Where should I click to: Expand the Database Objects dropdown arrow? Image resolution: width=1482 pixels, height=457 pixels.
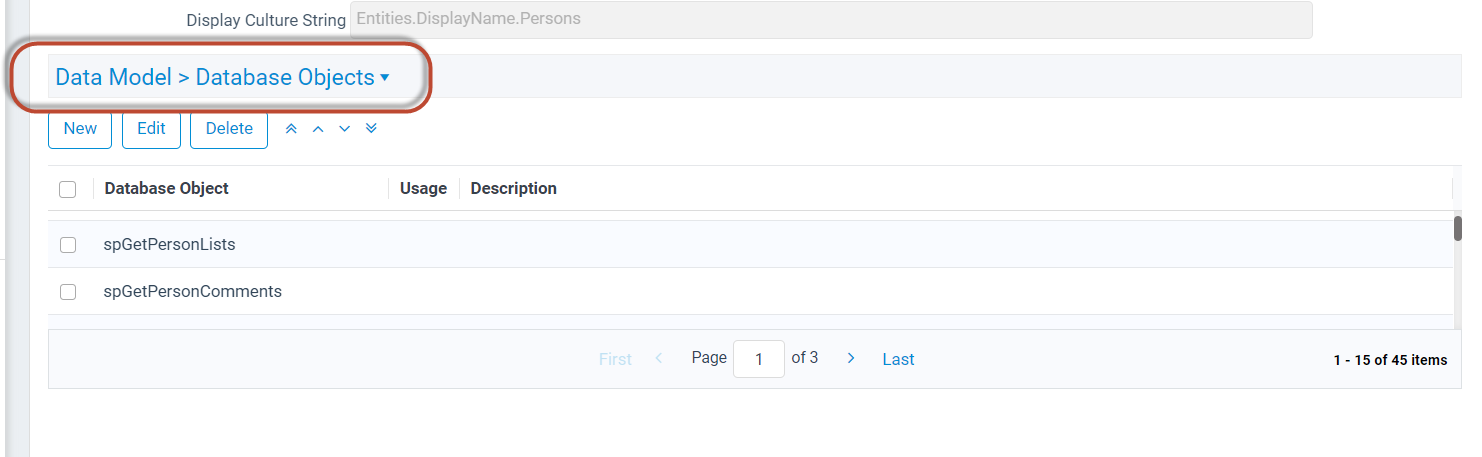385,78
